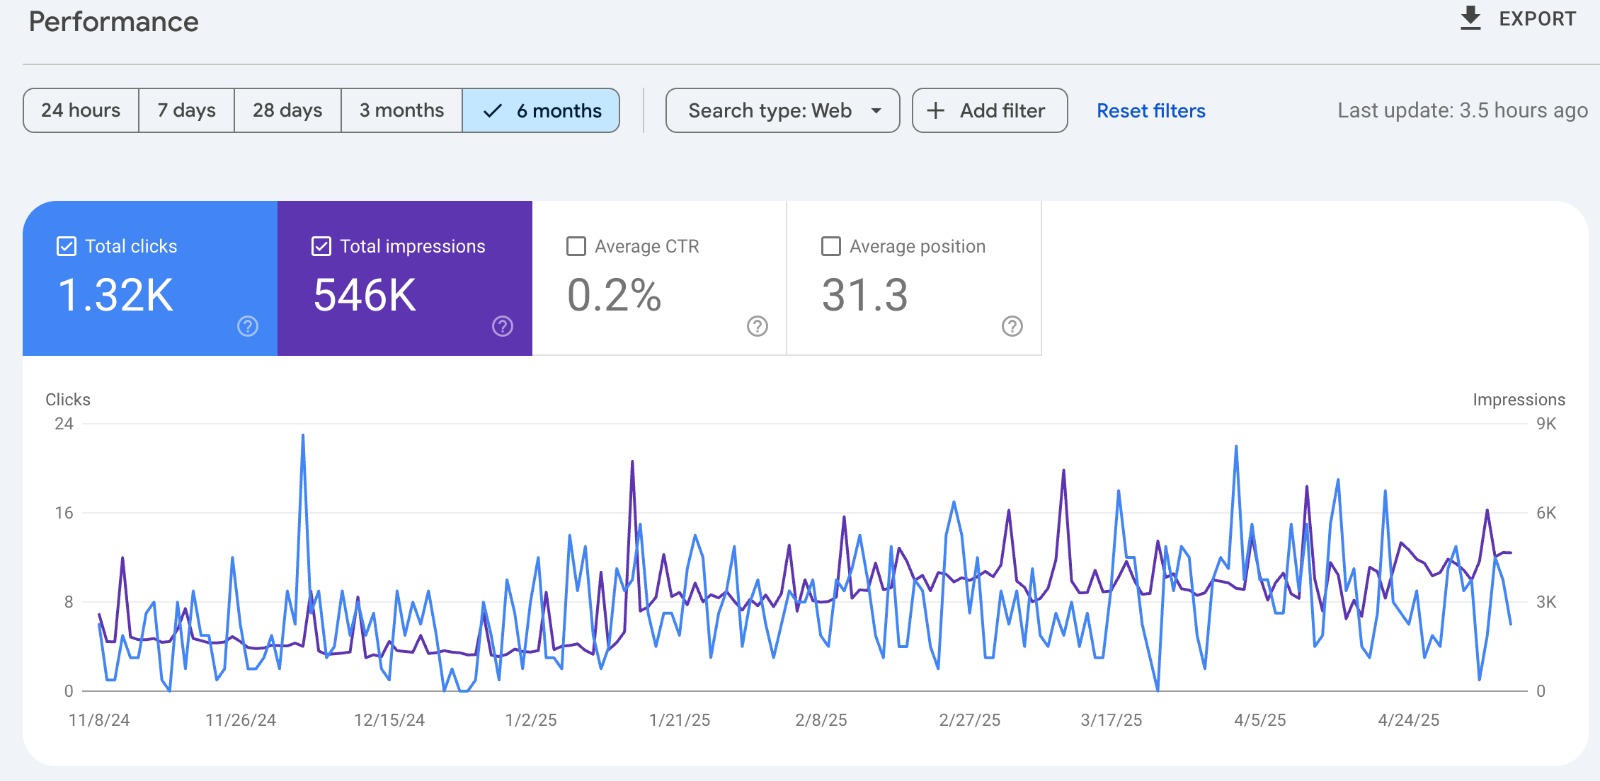This screenshot has width=1600, height=781.
Task: Open help icon on Total clicks card
Action: click(248, 326)
